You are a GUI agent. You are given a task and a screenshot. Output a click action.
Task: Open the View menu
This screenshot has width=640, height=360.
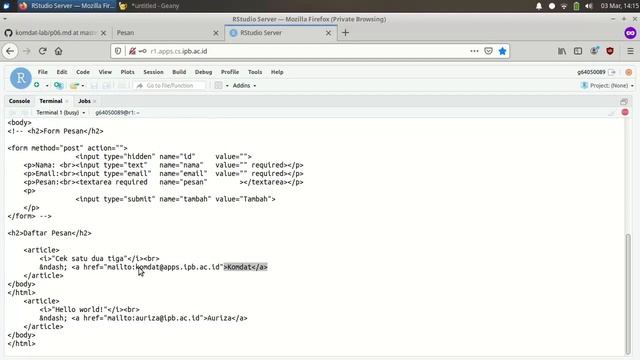pyautogui.click(x=105, y=72)
